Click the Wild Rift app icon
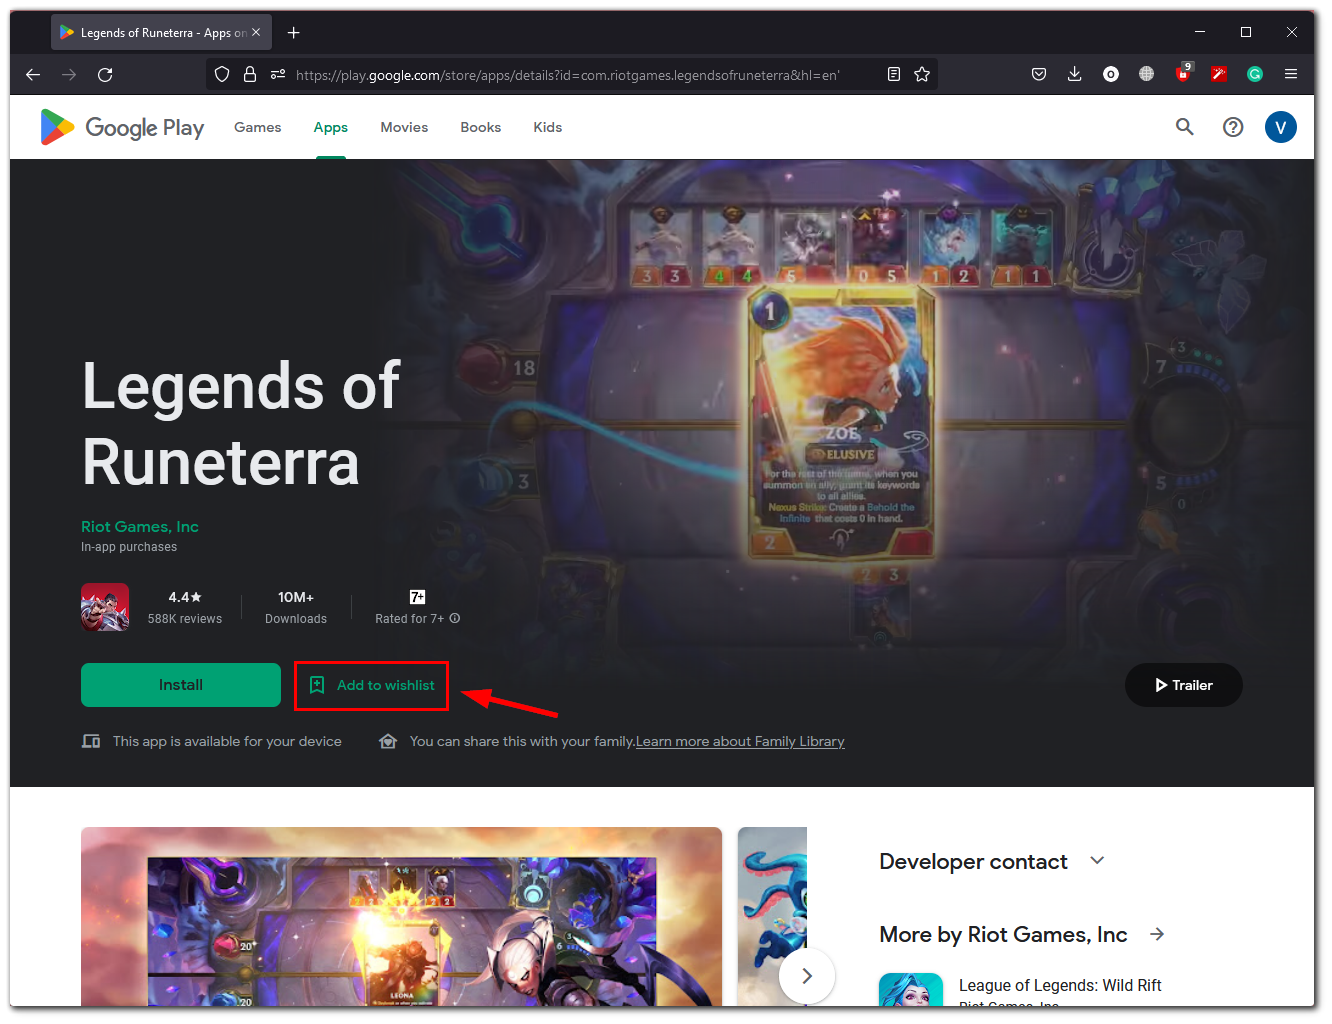The height and width of the screenshot is (1024, 1332). (x=911, y=990)
